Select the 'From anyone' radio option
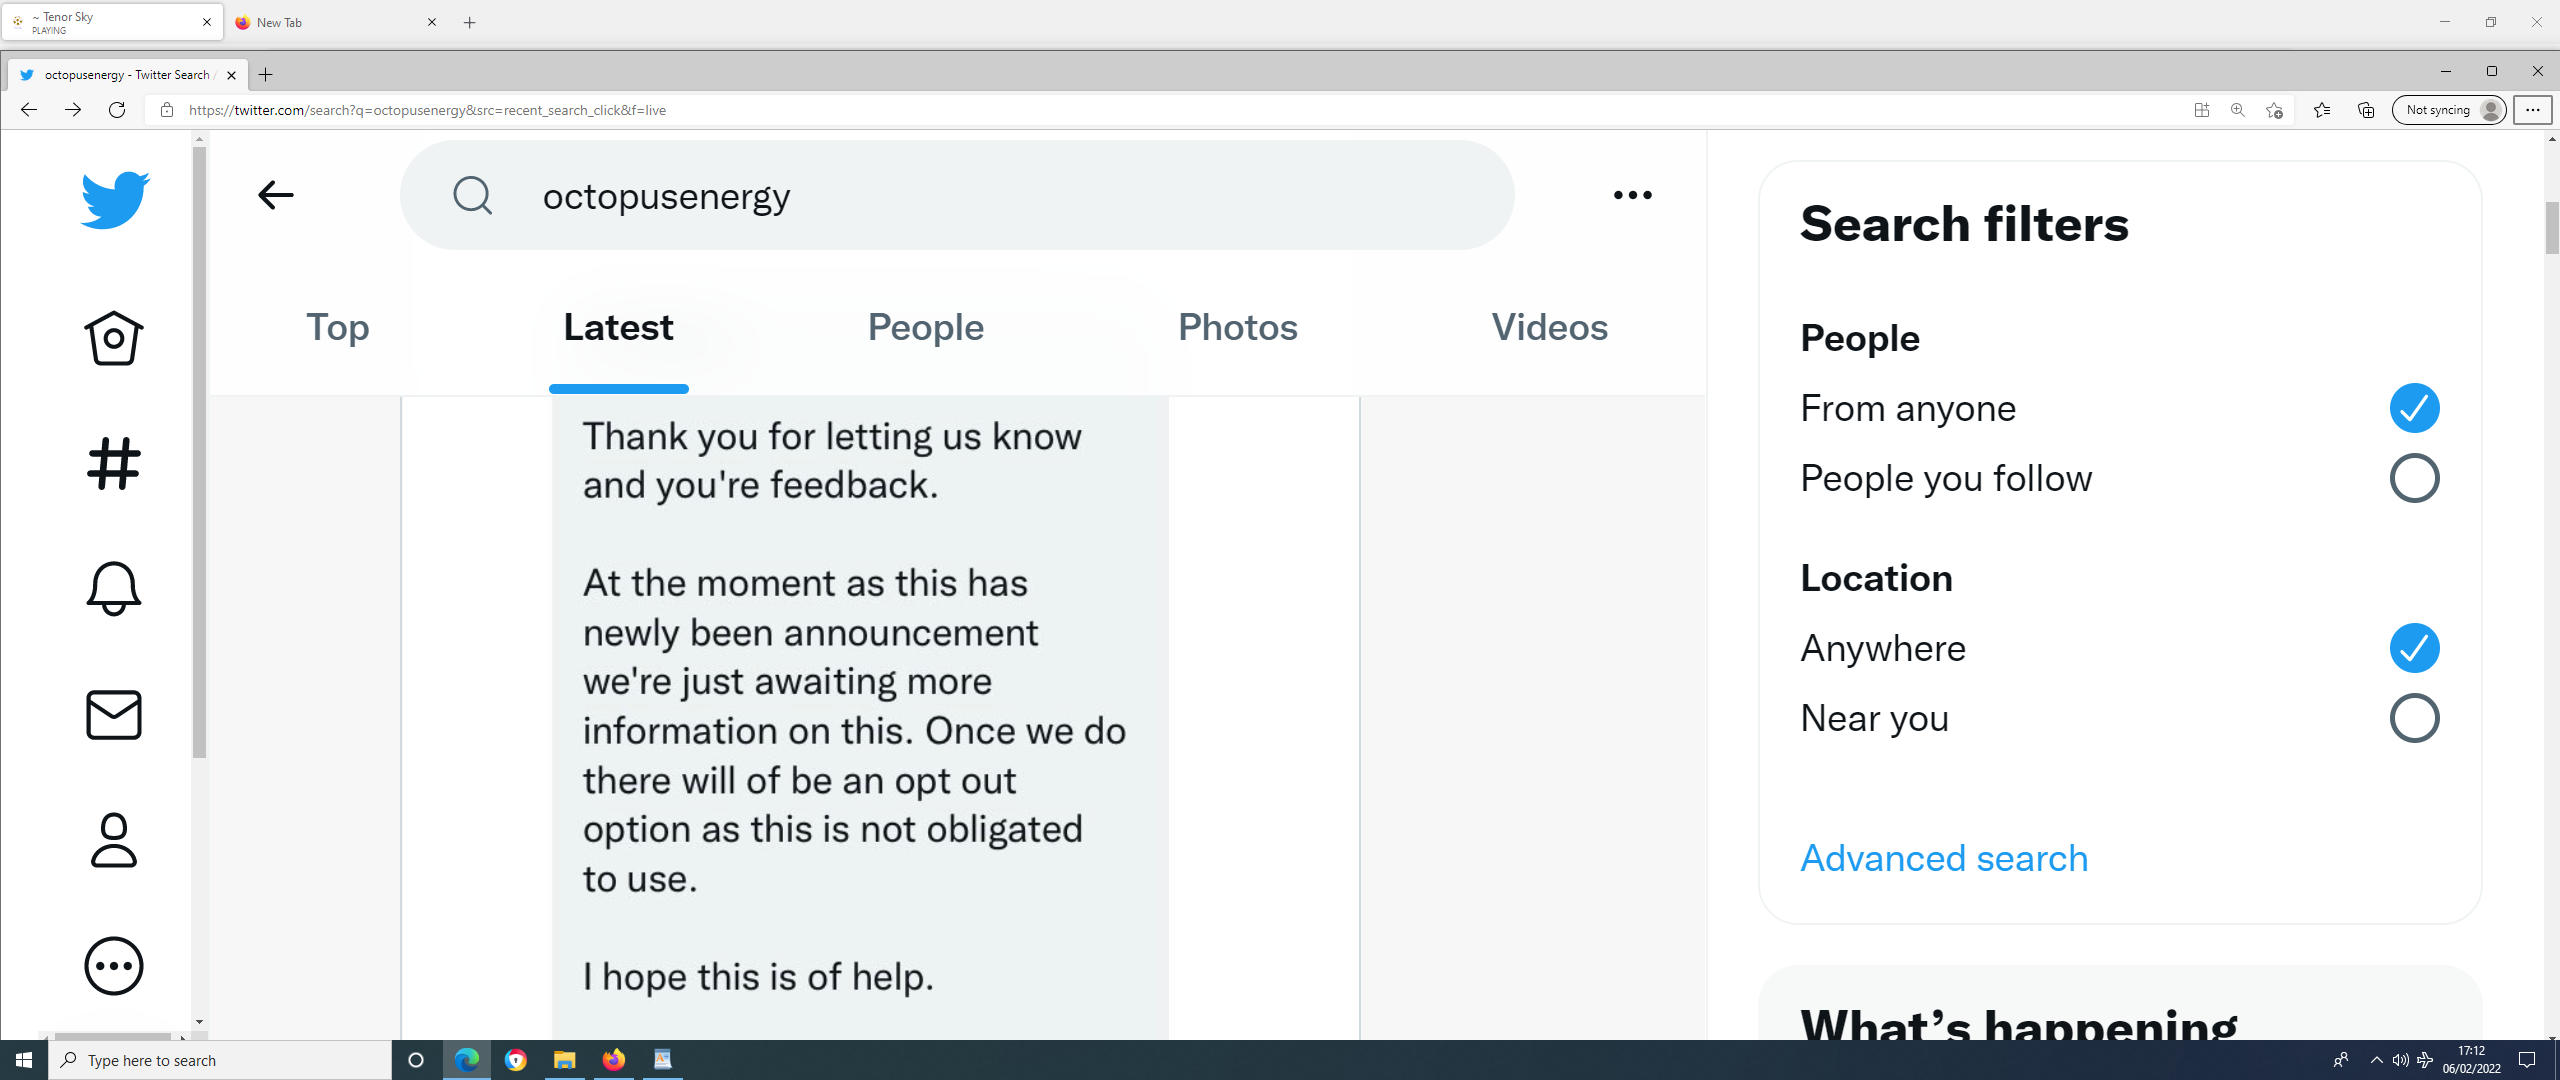 [2414, 408]
